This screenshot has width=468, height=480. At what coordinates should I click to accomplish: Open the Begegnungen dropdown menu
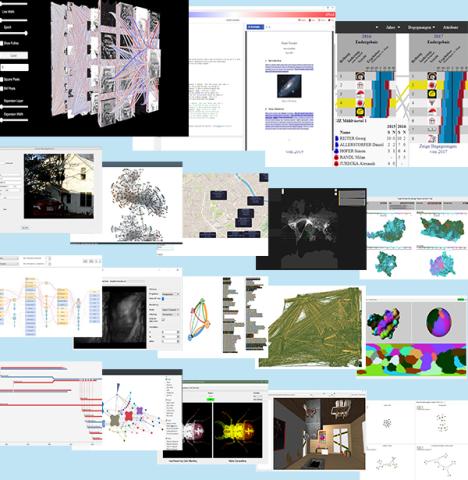(x=421, y=27)
